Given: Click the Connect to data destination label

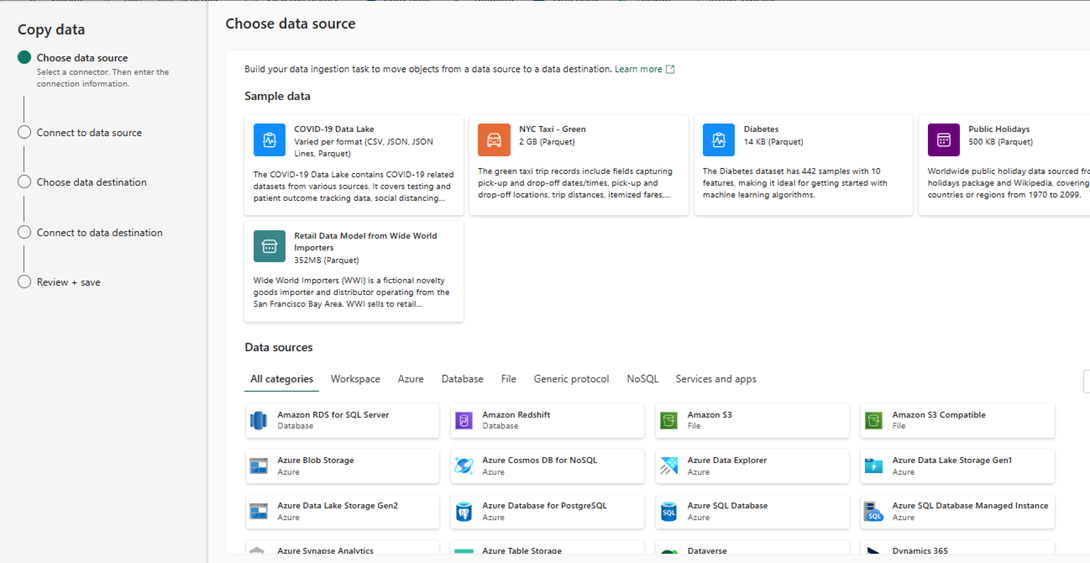Looking at the screenshot, I should click(99, 233).
